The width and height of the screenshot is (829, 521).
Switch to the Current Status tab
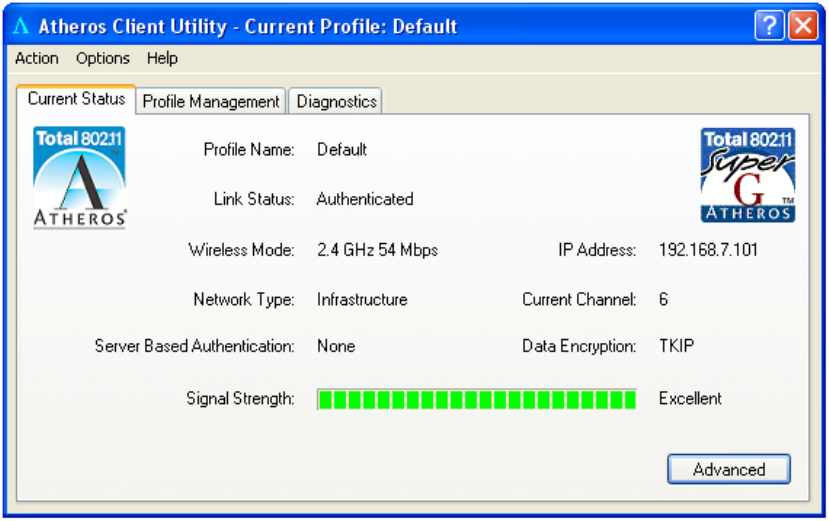pyautogui.click(x=76, y=99)
